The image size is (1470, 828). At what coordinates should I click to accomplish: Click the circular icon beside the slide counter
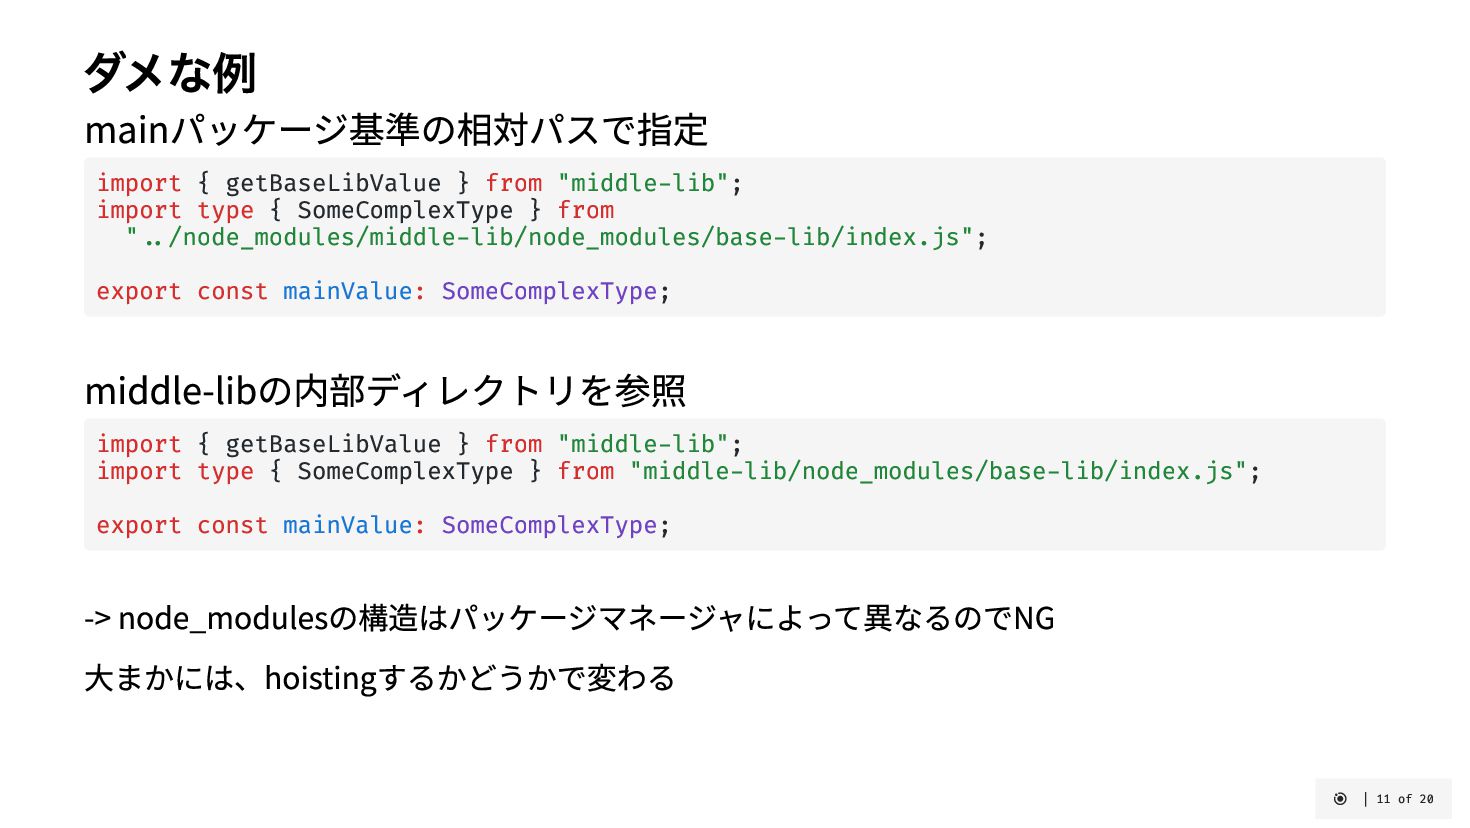1340,799
